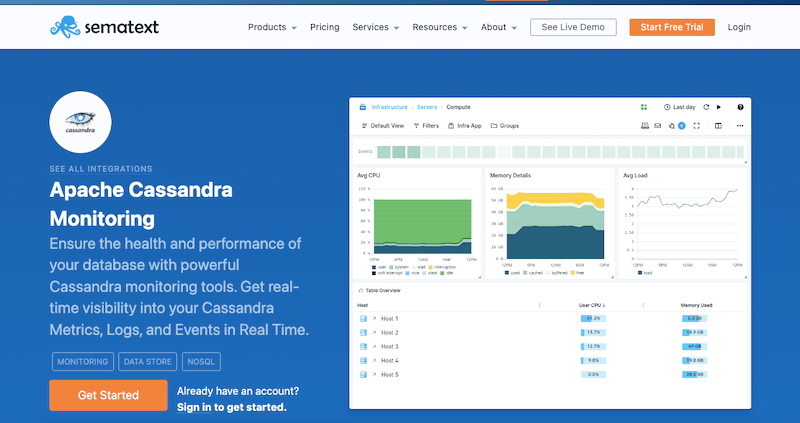The height and width of the screenshot is (423, 800).
Task: Click the NOSQL tag
Action: (201, 362)
